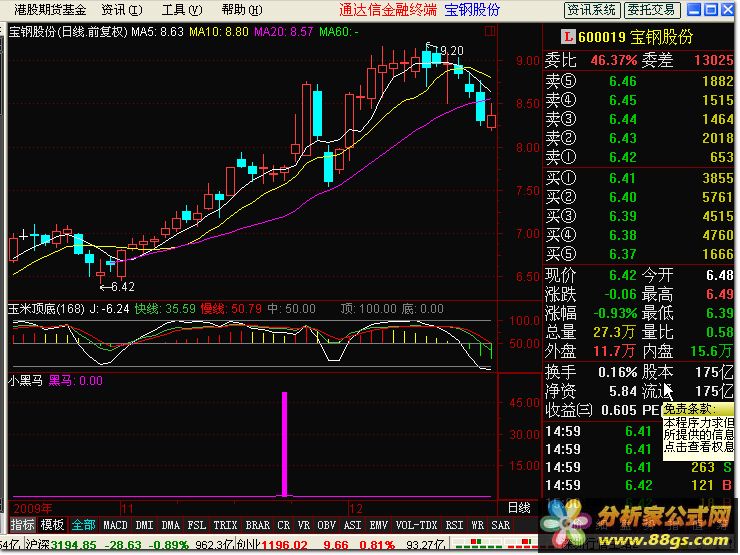Click the 换手 0.16% field
Image resolution: width=740 pixels, height=555 pixels.
[591, 372]
